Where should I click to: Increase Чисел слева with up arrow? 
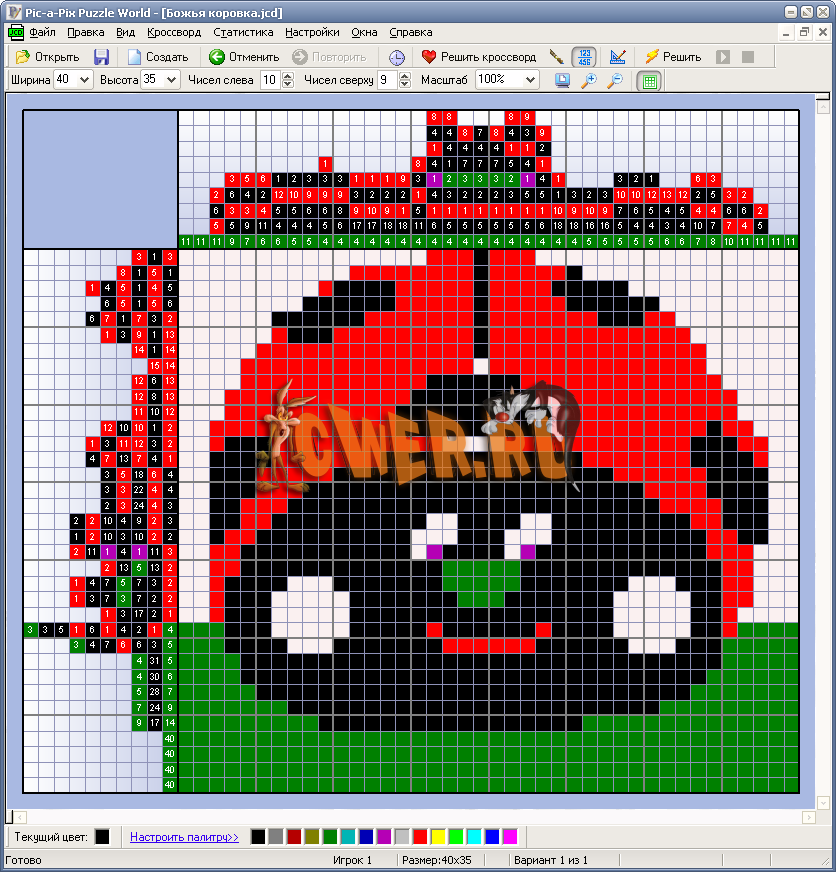288,76
